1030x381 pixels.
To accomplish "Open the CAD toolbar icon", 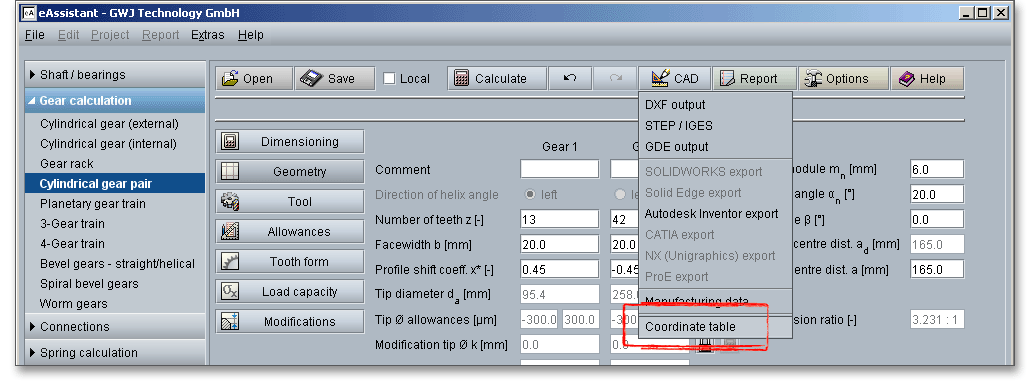I will click(660, 78).
